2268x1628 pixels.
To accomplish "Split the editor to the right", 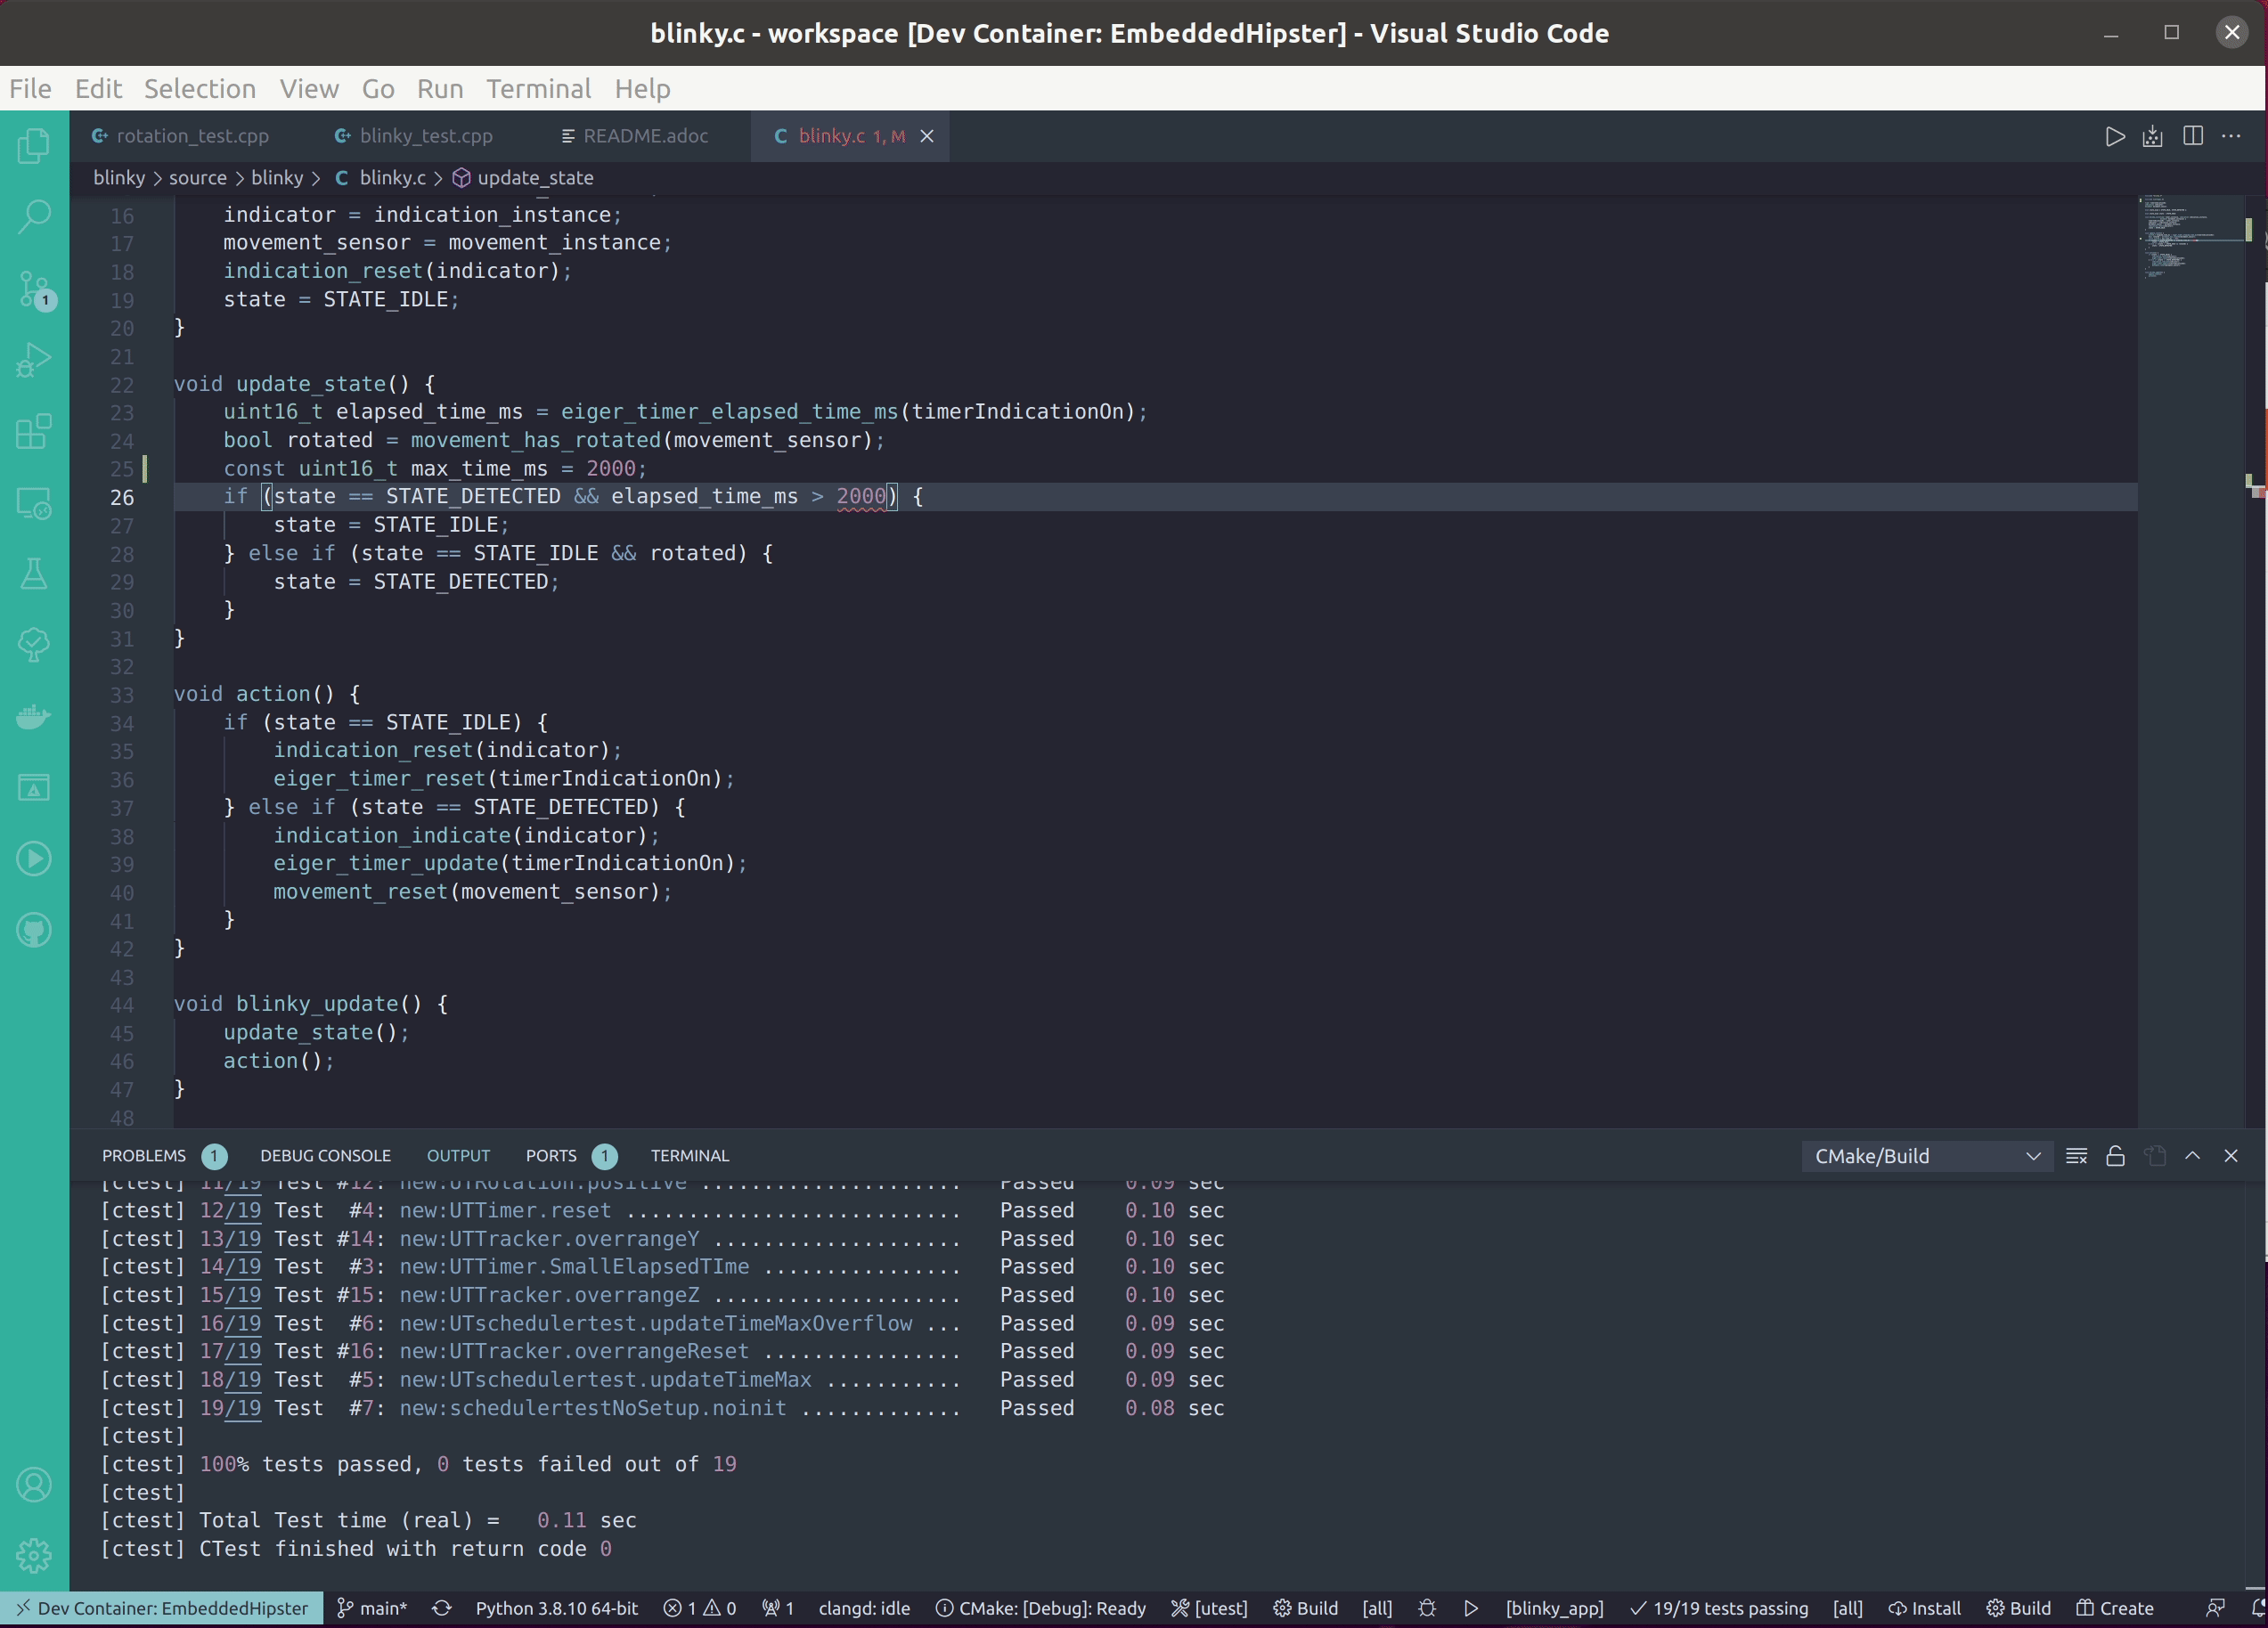I will [2192, 136].
